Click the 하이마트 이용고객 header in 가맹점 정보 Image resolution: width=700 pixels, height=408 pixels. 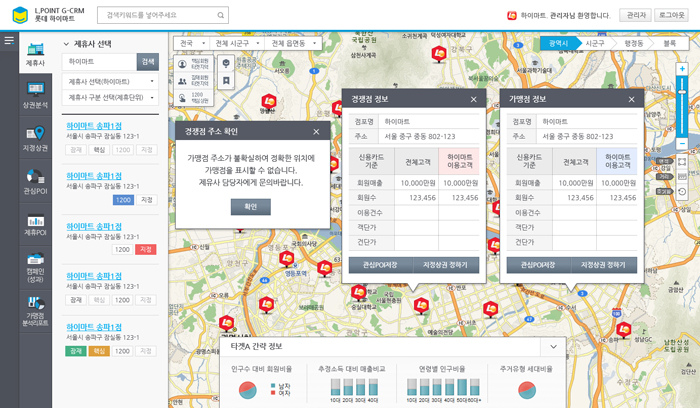tap(617, 161)
